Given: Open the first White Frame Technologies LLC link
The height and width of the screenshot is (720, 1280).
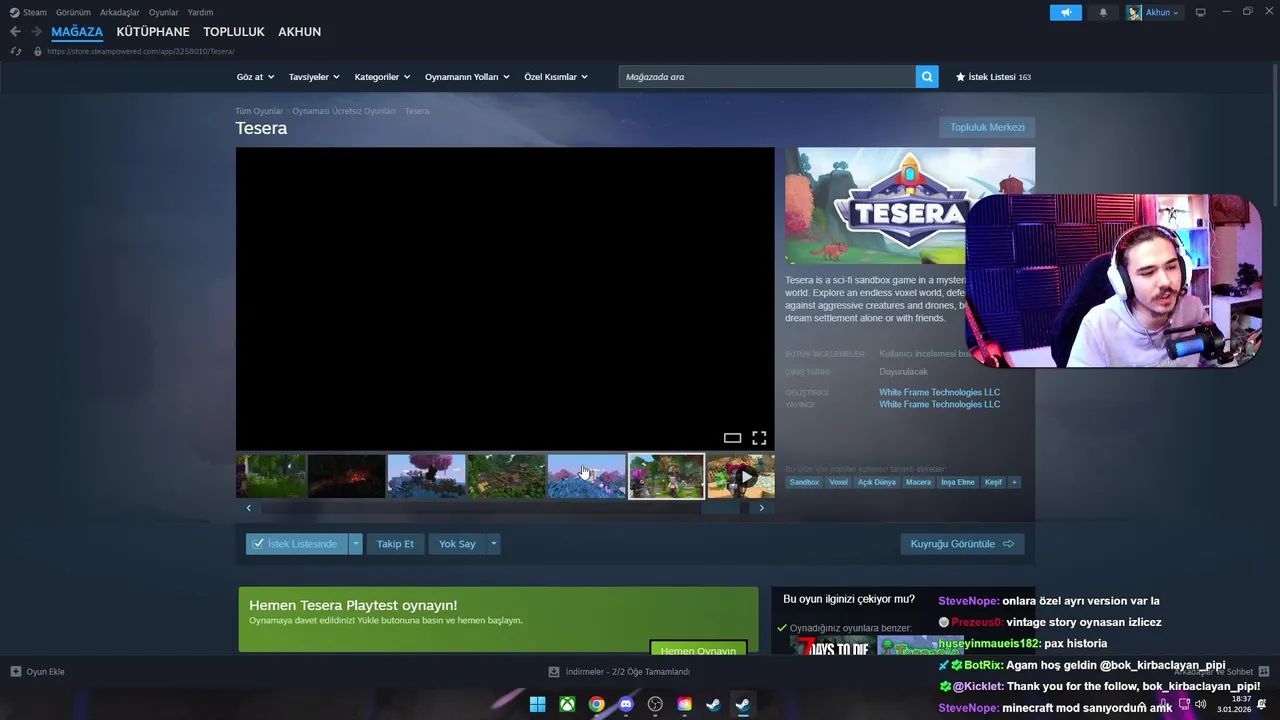Looking at the screenshot, I should (x=939, y=392).
